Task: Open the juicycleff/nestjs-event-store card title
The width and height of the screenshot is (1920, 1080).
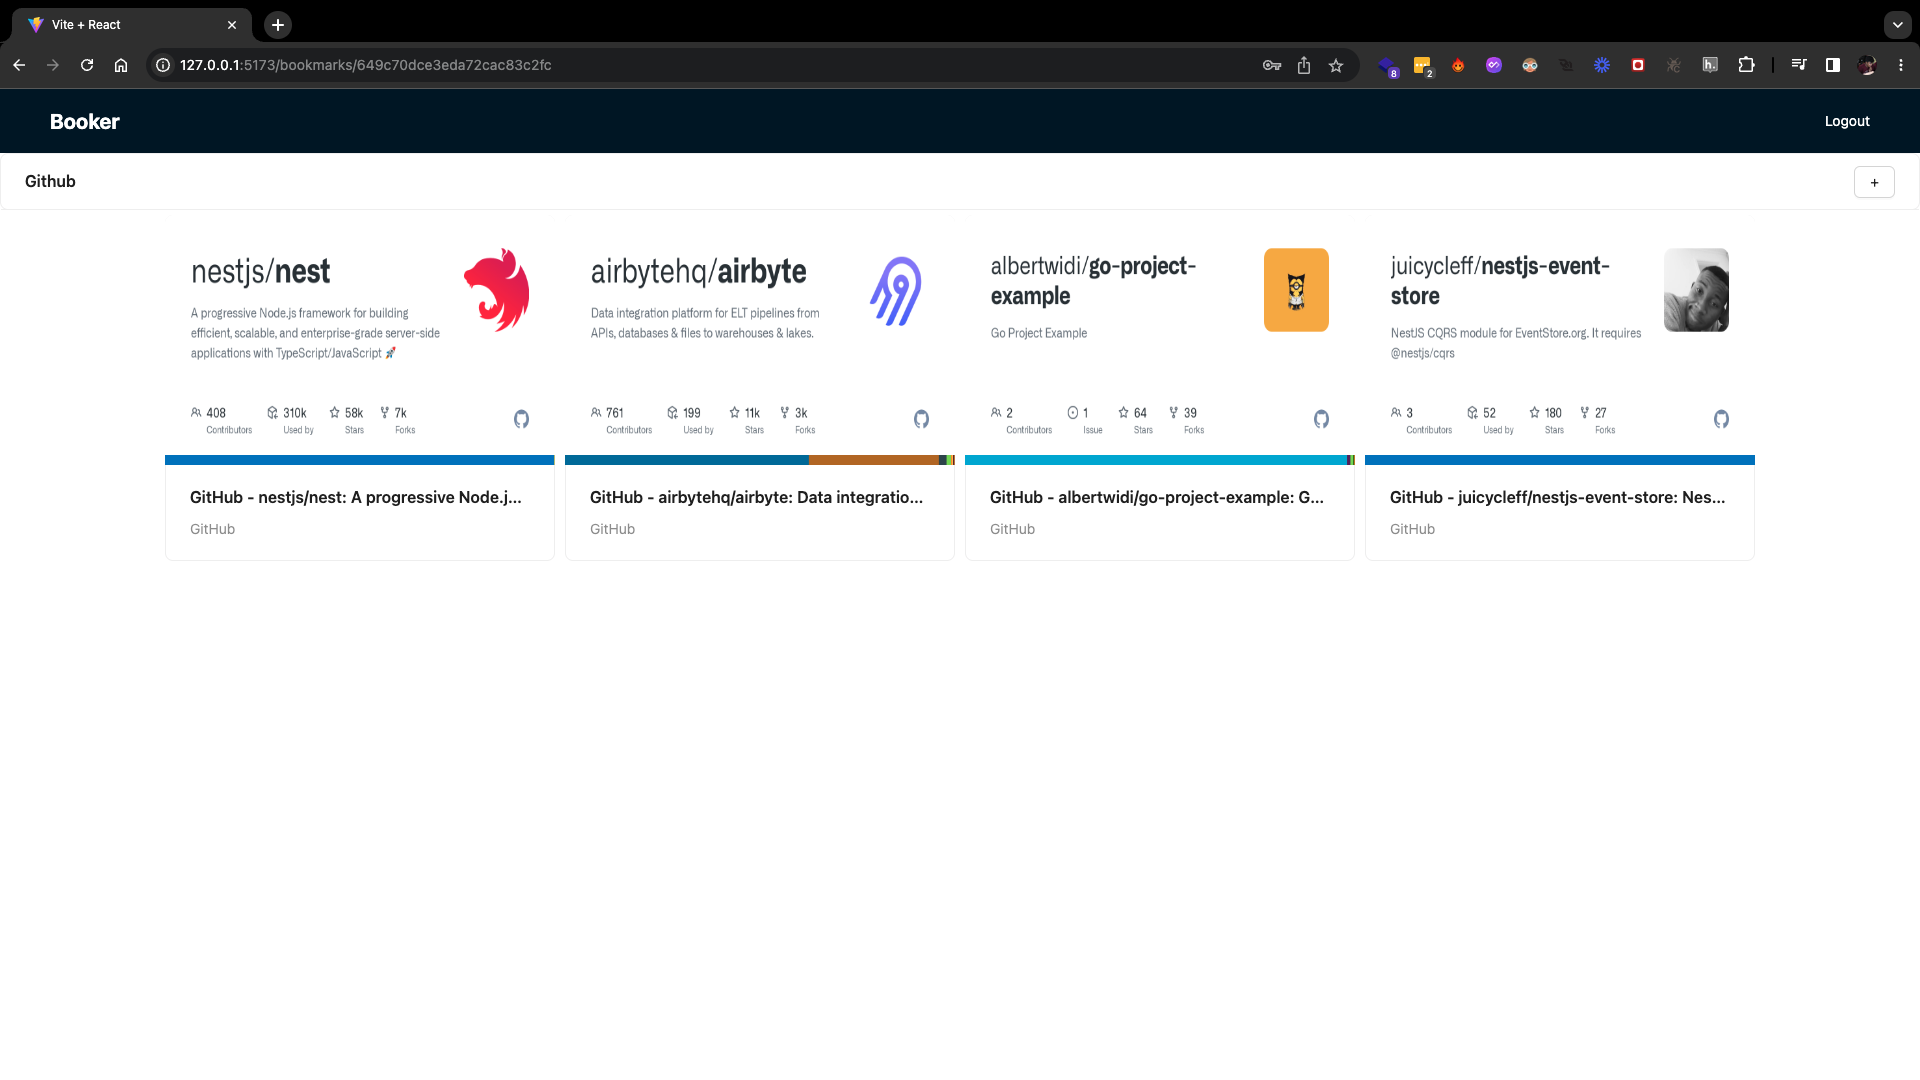Action: [1556, 497]
